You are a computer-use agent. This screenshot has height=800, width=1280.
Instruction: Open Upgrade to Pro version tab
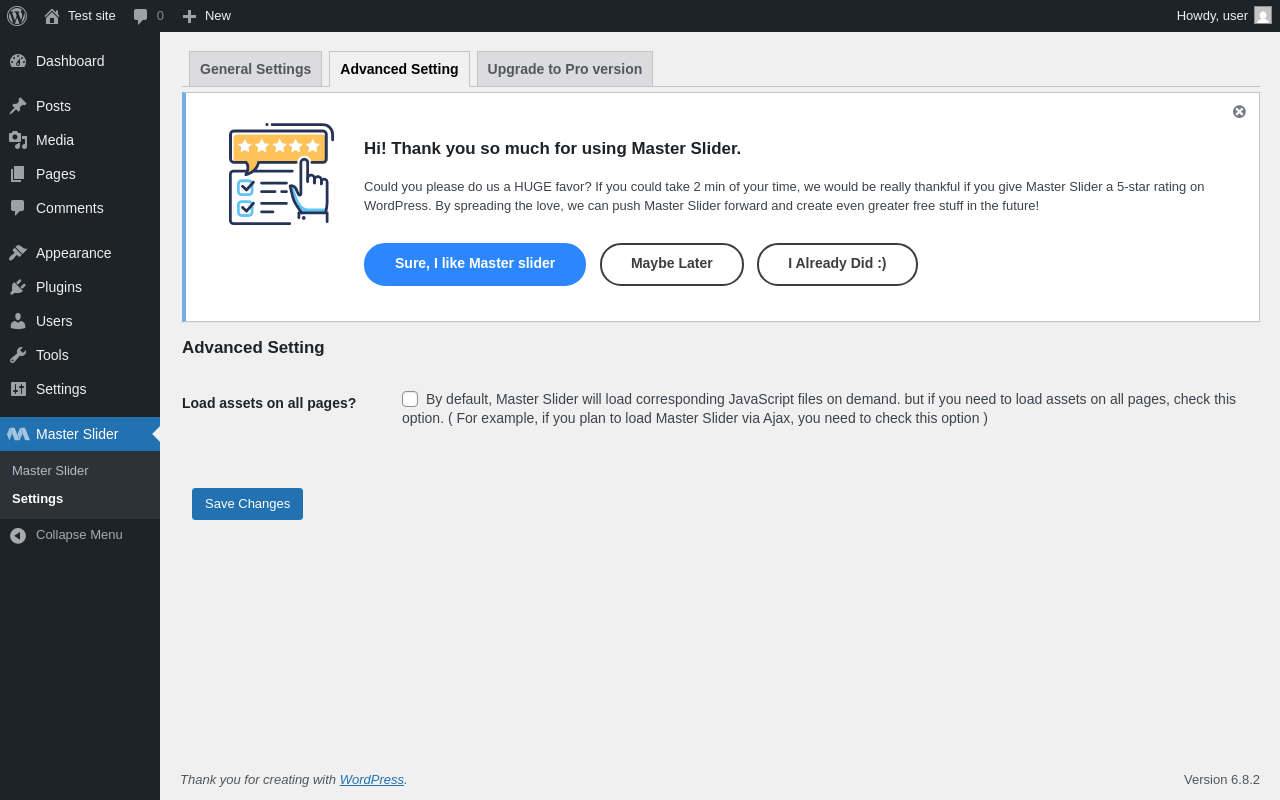coord(565,69)
